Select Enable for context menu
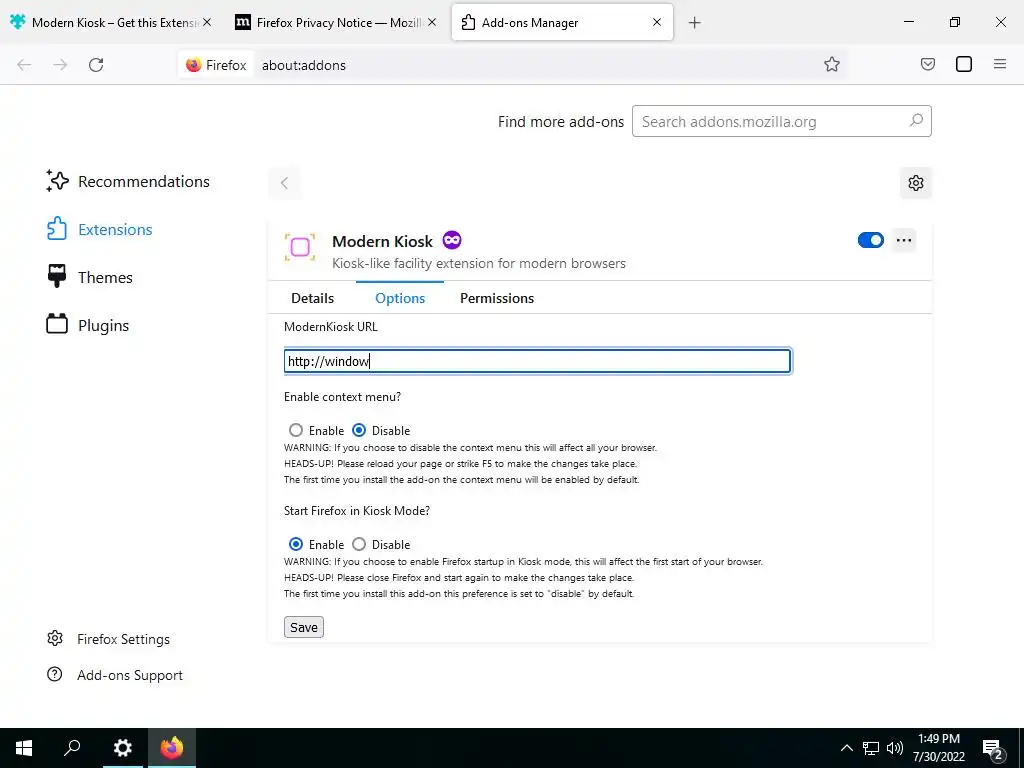The image size is (1024, 768). pyautogui.click(x=296, y=430)
